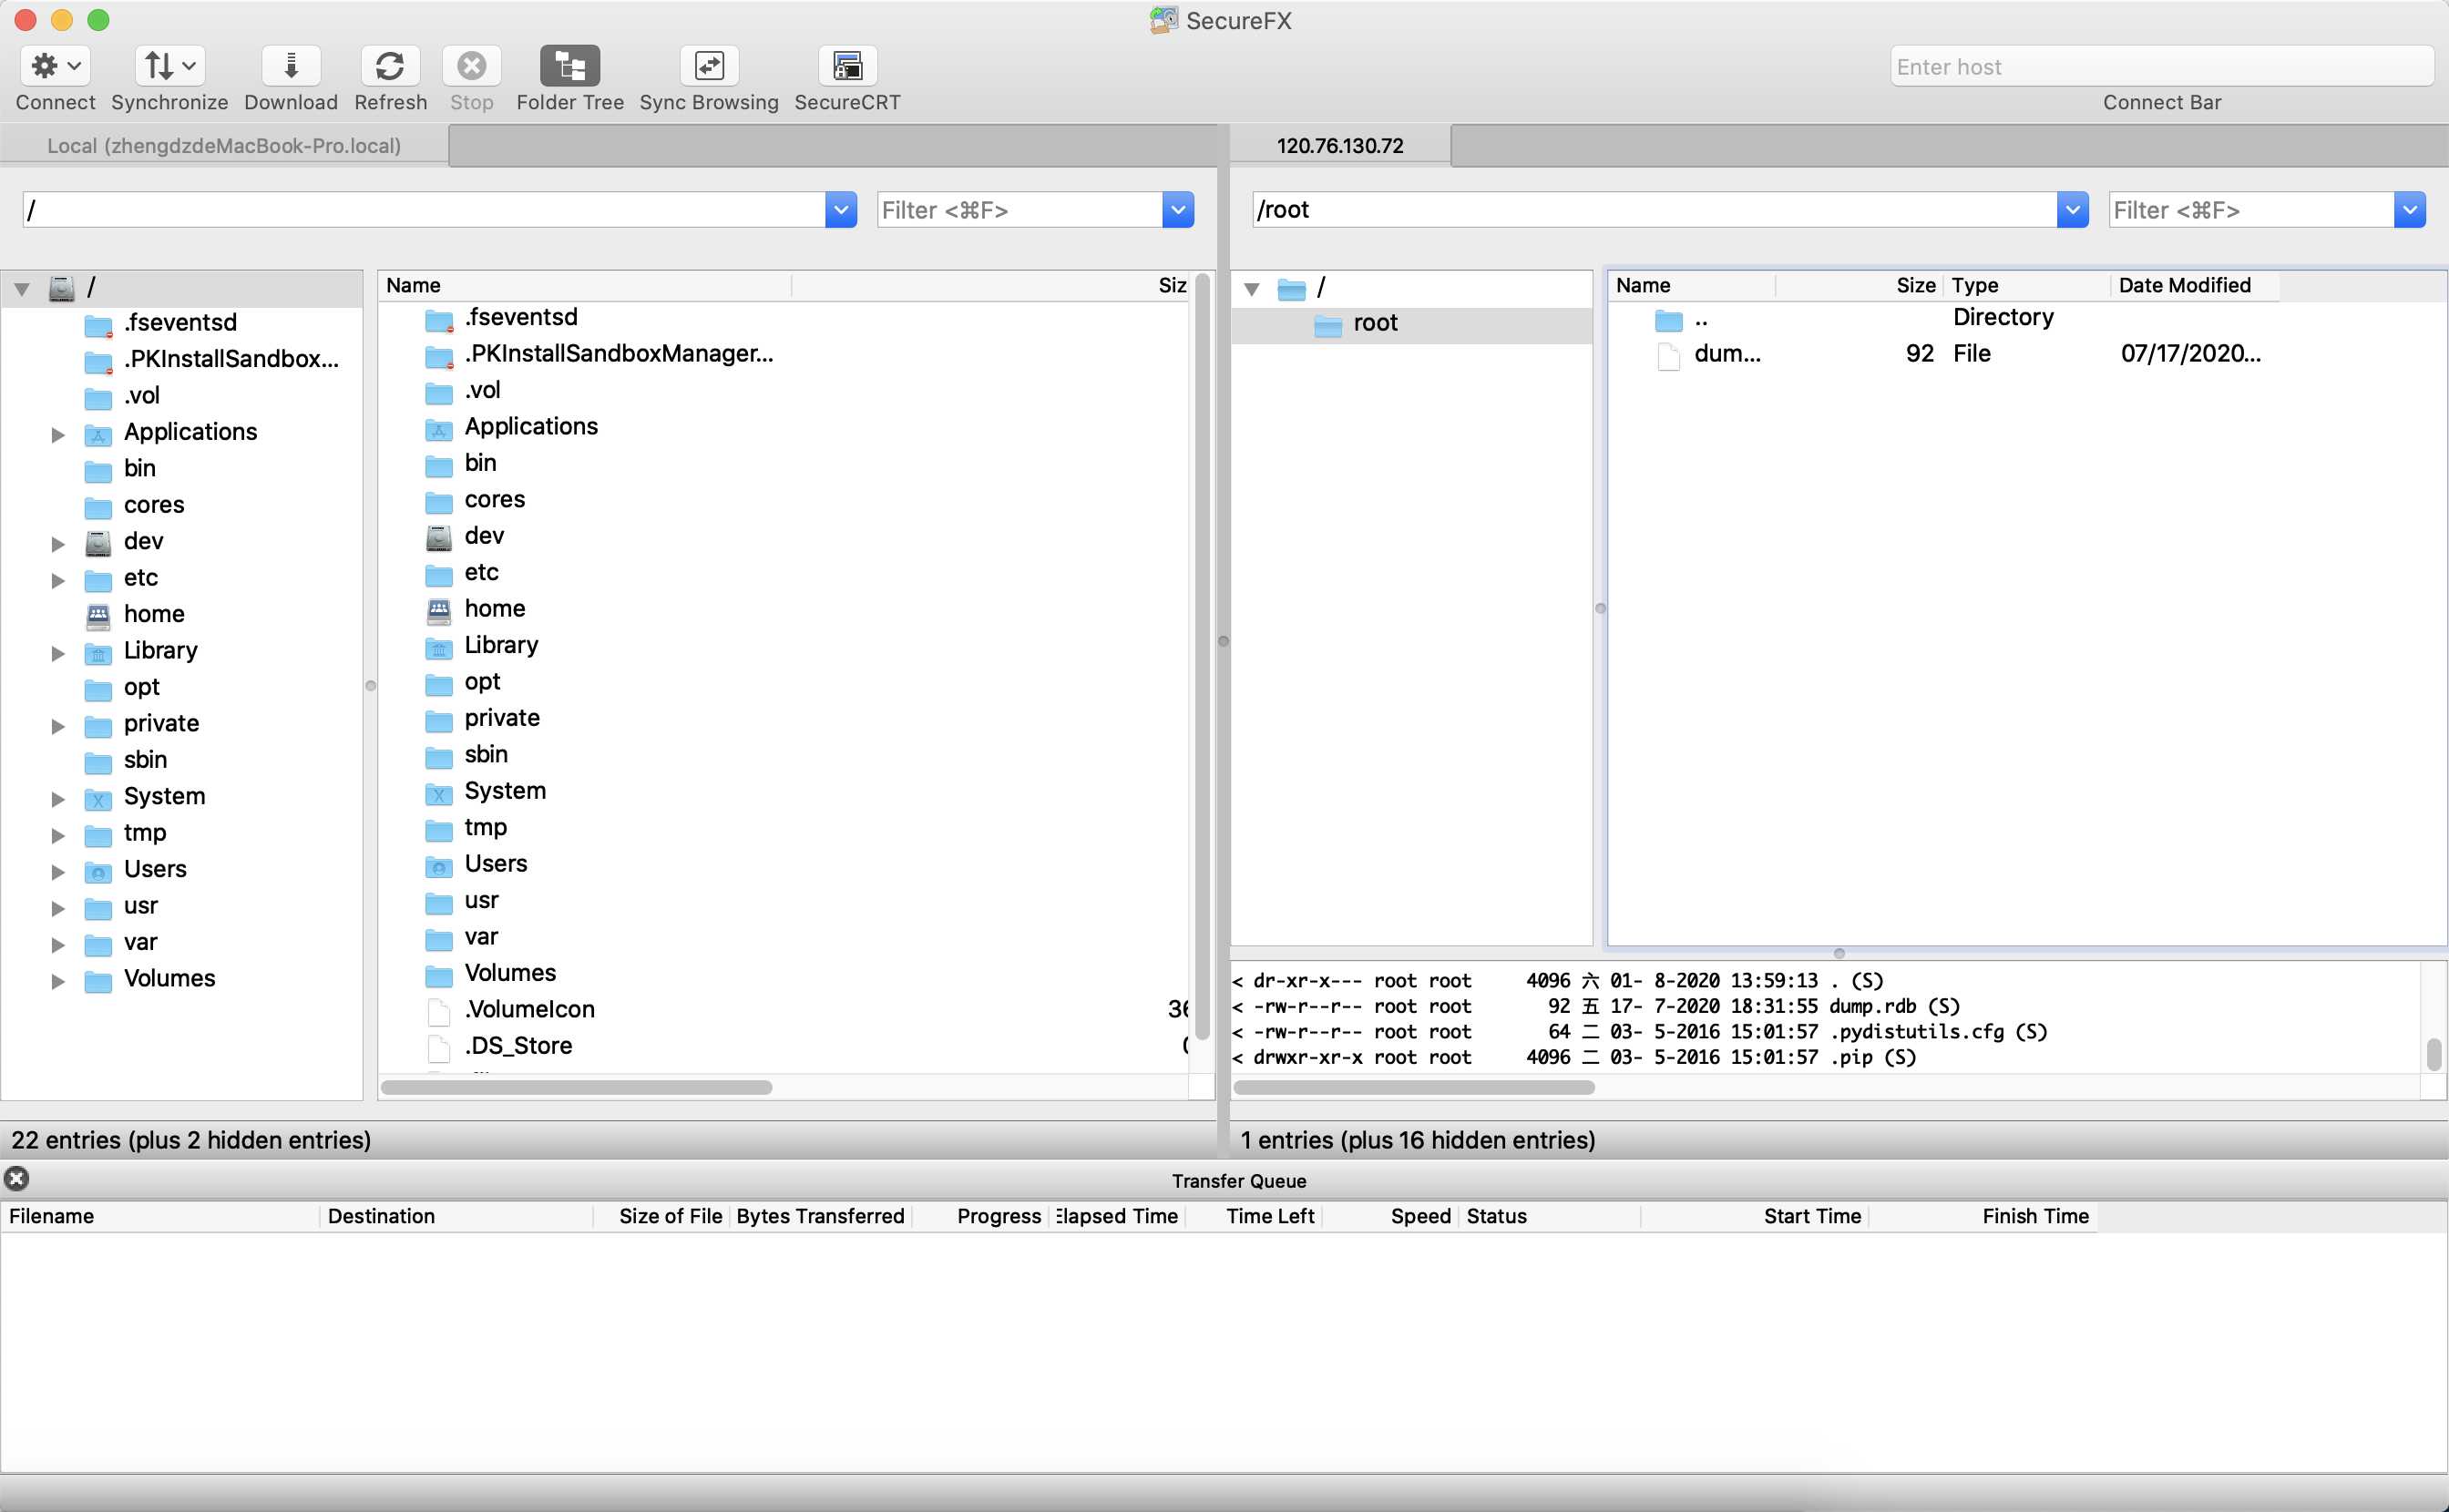Select the Synchronize tool
2449x1512 pixels.
click(168, 66)
